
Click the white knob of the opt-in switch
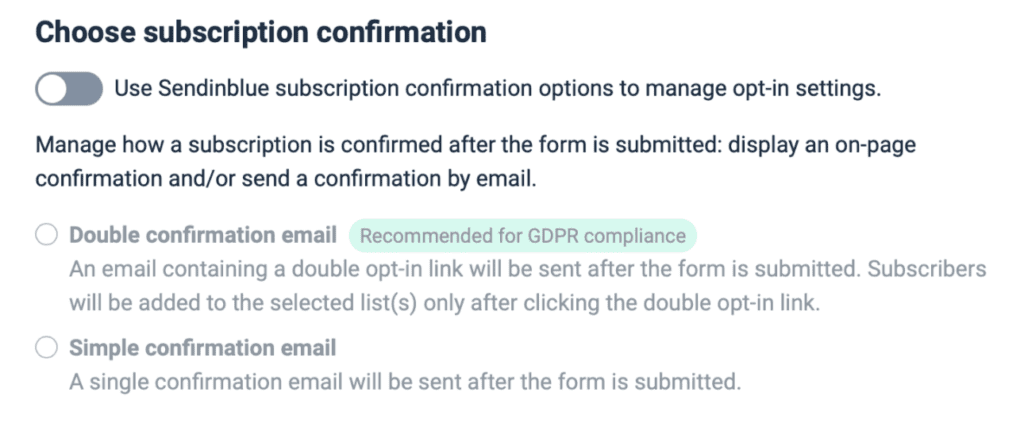(52, 89)
